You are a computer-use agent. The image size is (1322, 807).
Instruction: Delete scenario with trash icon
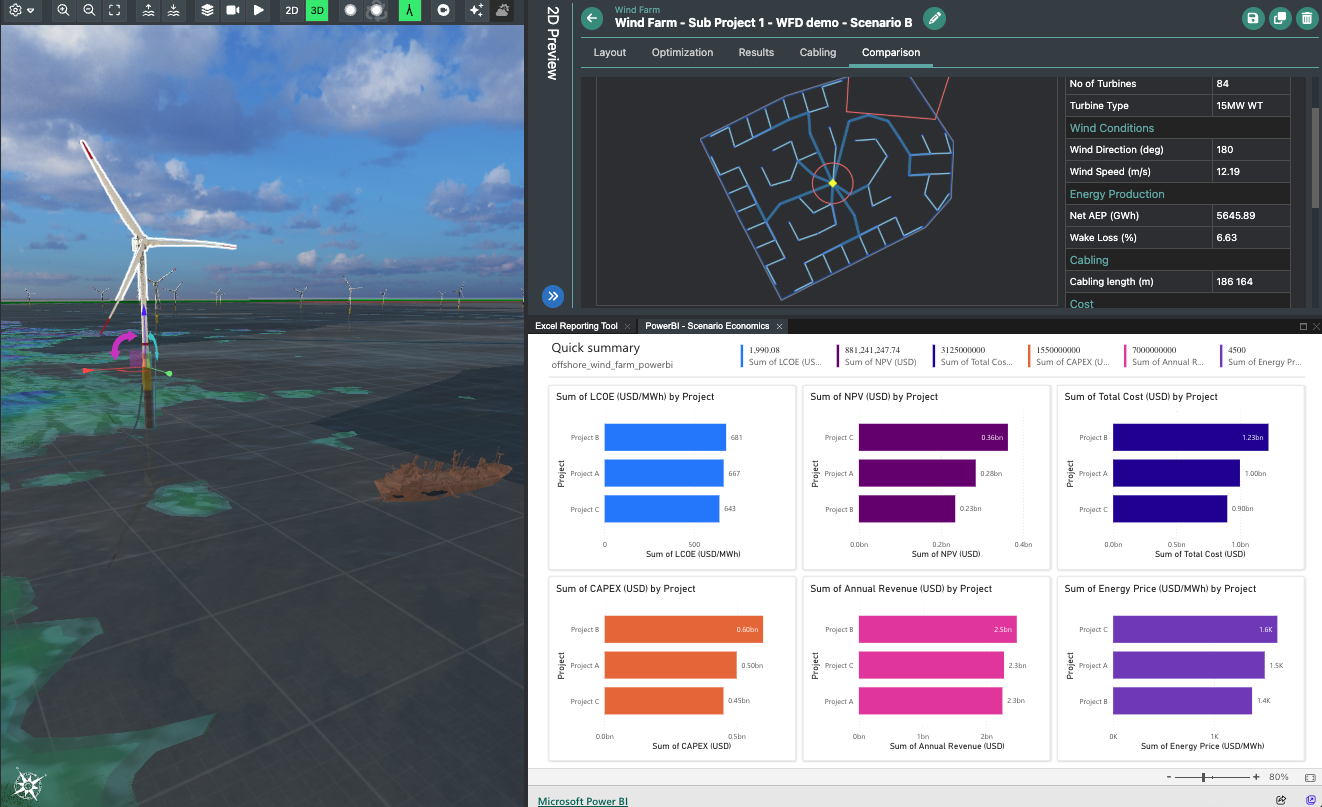coord(1306,18)
